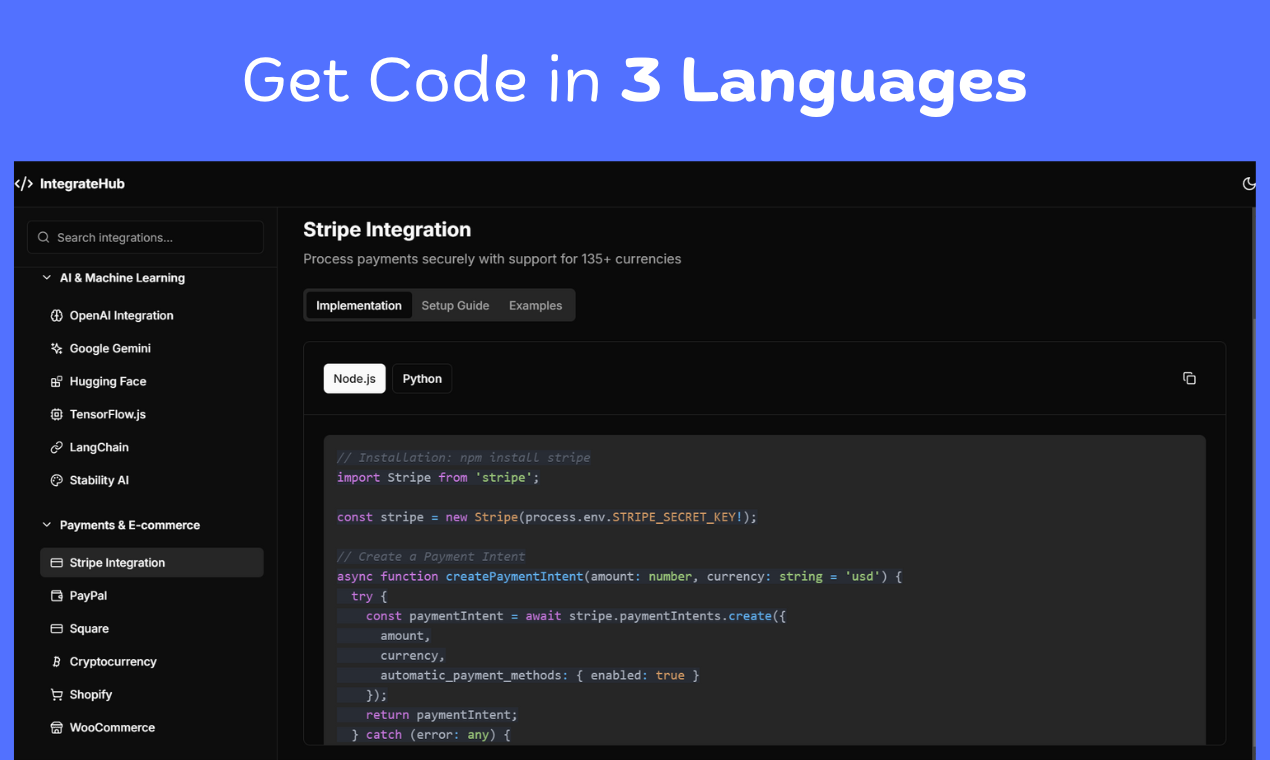This screenshot has width=1270, height=760.
Task: Click the 'import Stripe from' code line
Action: click(438, 478)
